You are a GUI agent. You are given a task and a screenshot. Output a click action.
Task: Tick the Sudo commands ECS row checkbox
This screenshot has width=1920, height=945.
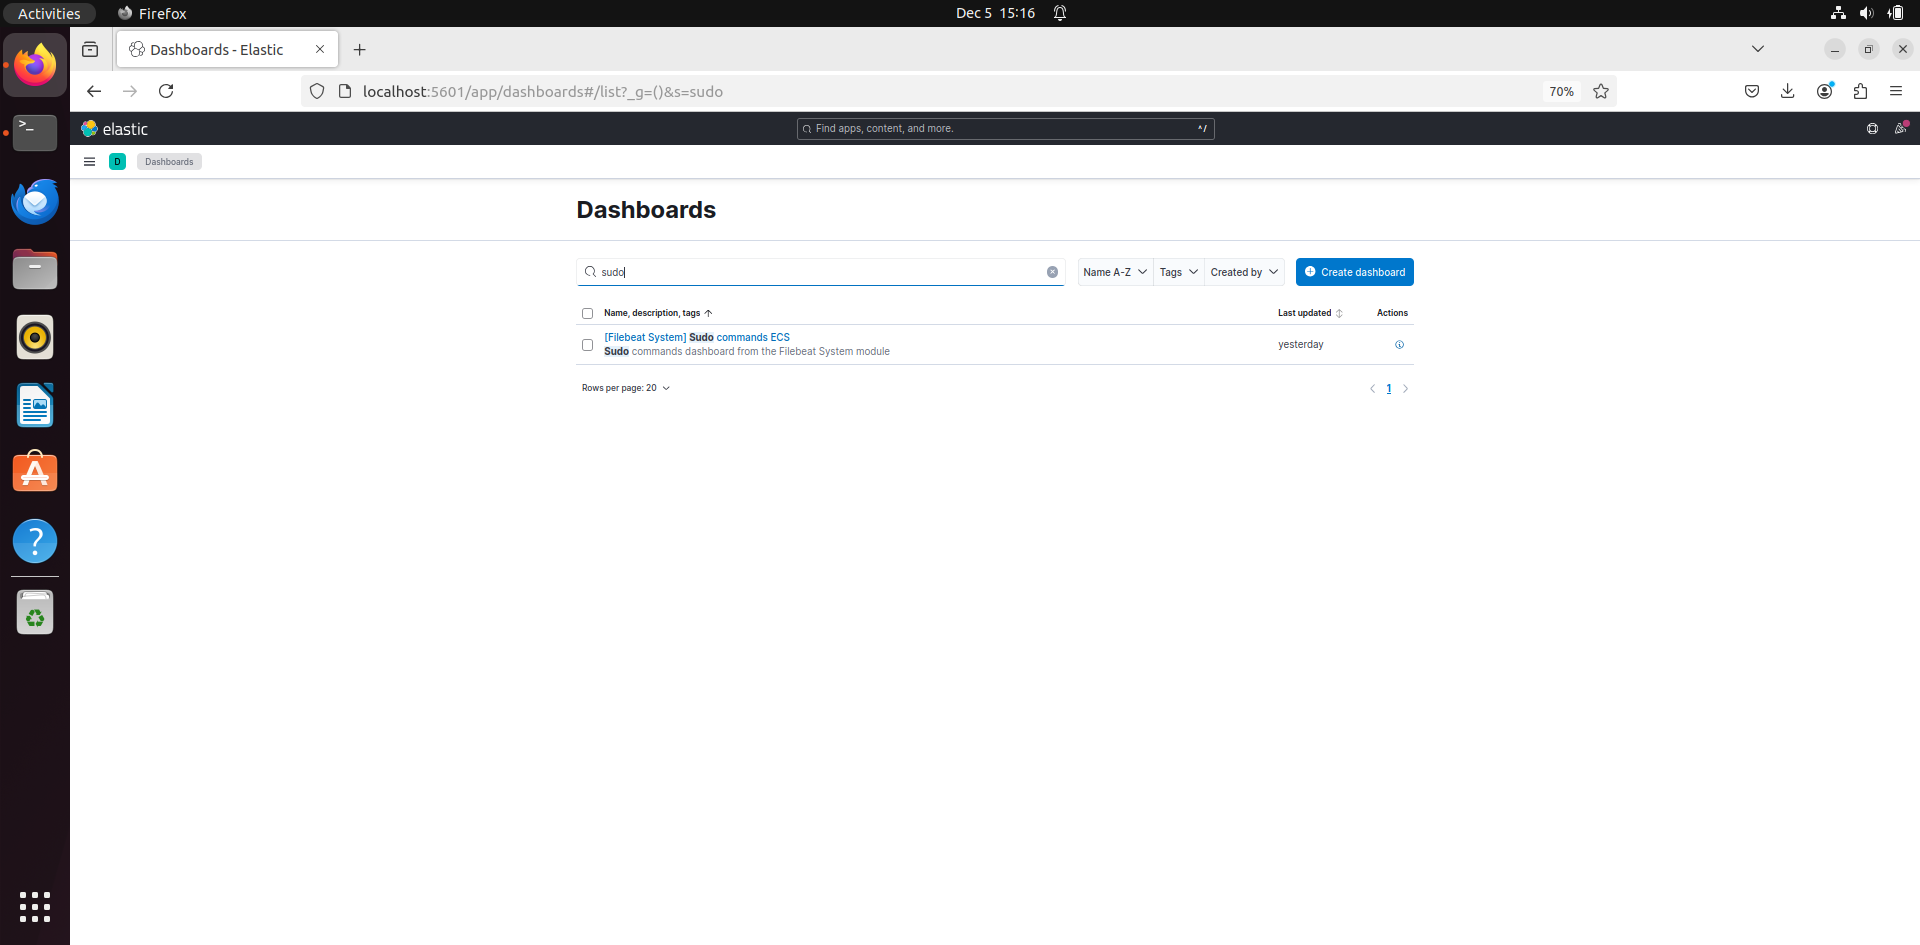[587, 345]
